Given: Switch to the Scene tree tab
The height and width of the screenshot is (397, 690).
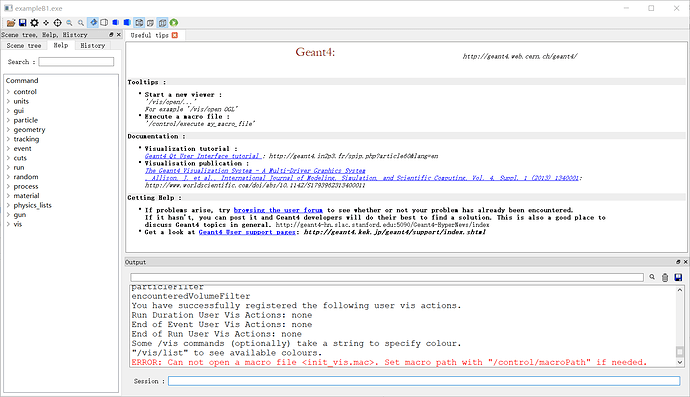Looking at the screenshot, I should pos(24,45).
